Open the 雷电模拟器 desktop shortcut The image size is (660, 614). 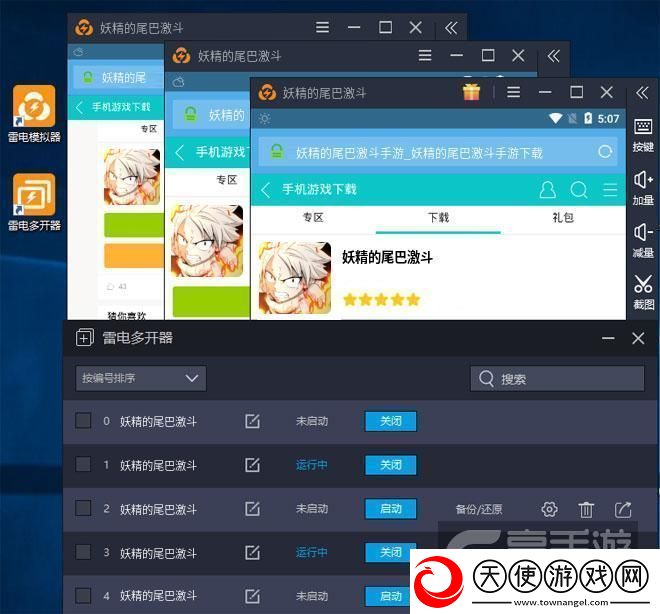[34, 114]
